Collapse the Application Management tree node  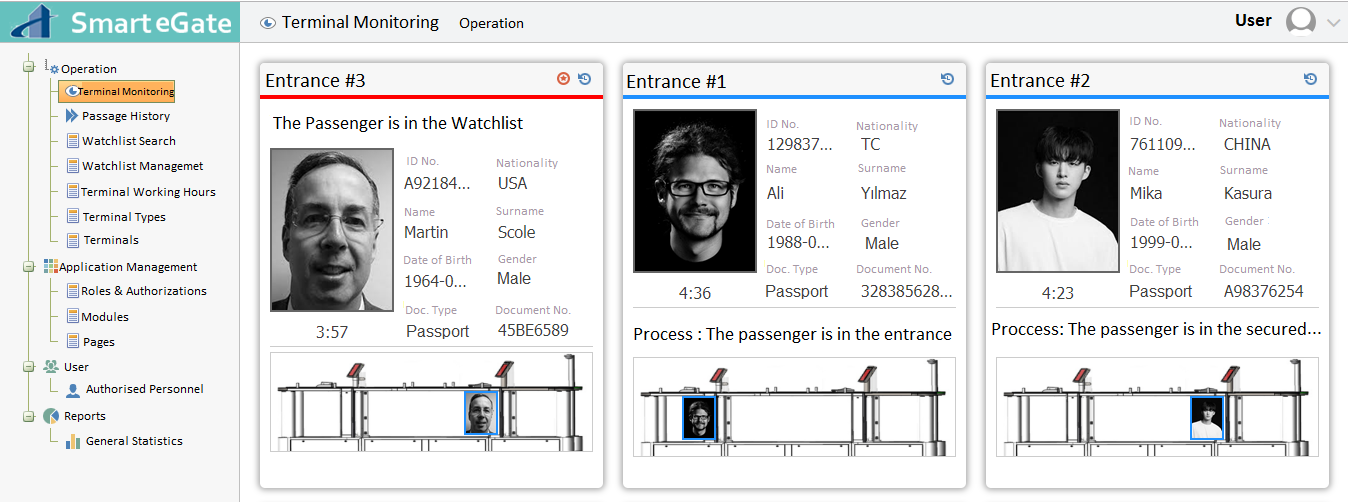click(x=29, y=267)
